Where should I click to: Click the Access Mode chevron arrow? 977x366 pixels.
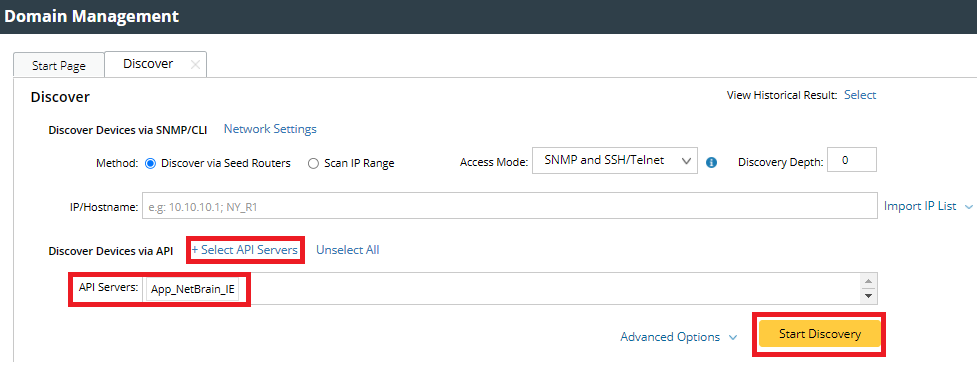[686, 161]
